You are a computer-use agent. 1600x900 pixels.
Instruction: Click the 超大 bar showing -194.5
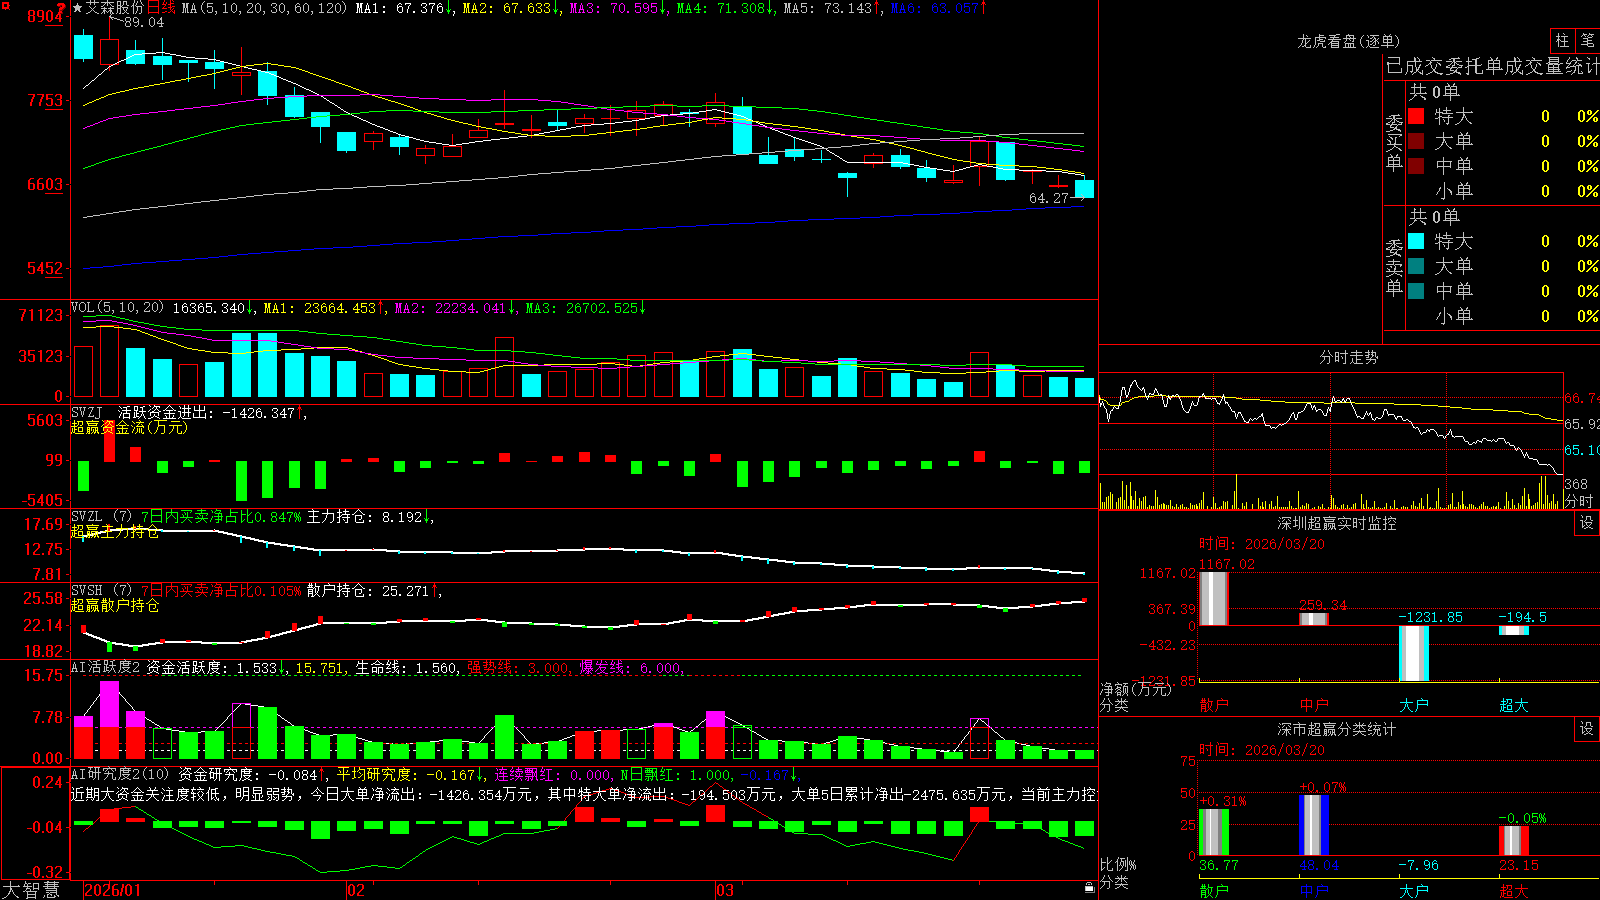1513,630
